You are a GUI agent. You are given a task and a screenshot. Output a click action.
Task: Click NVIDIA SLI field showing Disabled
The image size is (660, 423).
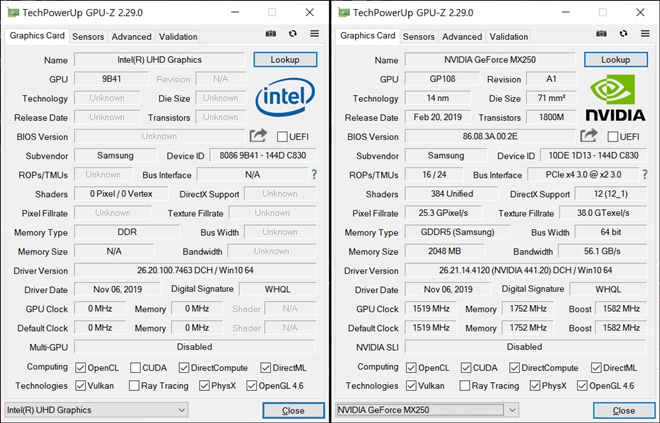[x=526, y=347]
